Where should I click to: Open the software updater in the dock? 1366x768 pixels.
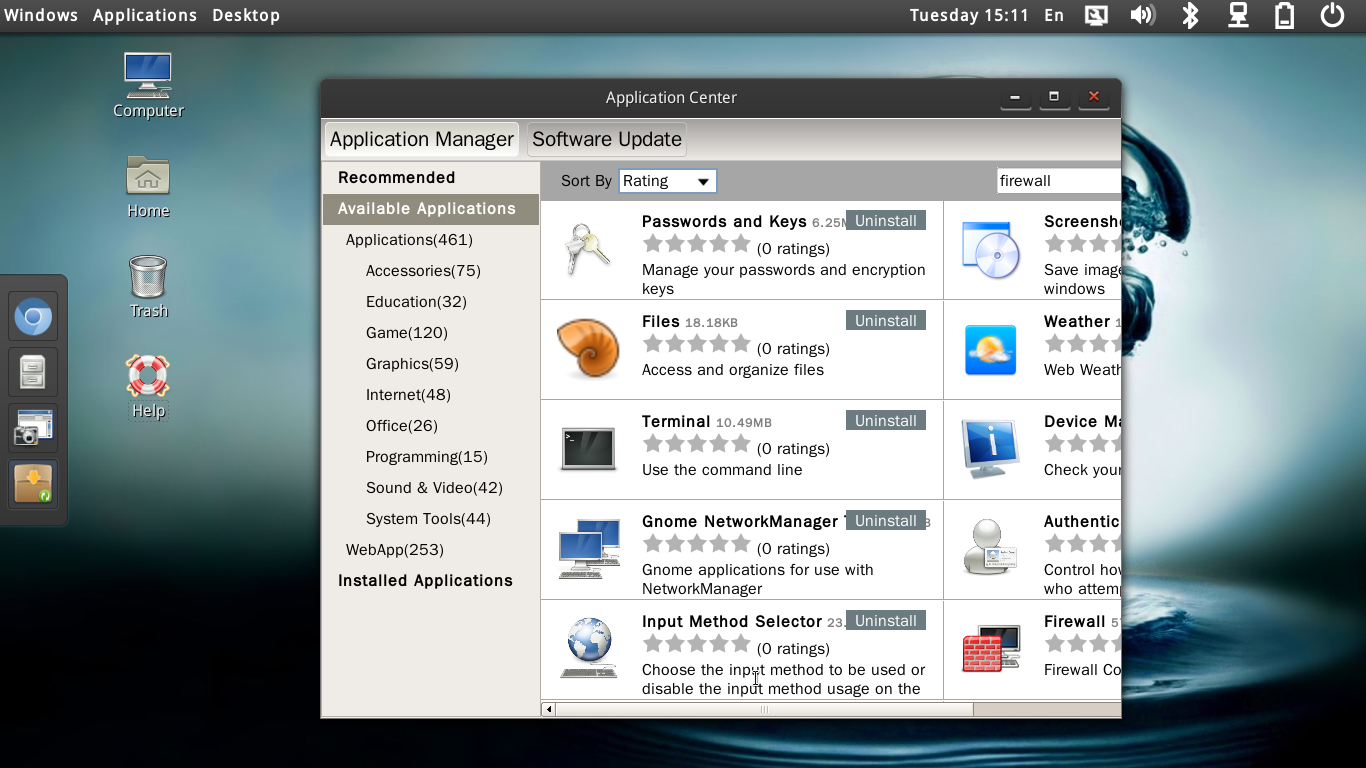33,484
